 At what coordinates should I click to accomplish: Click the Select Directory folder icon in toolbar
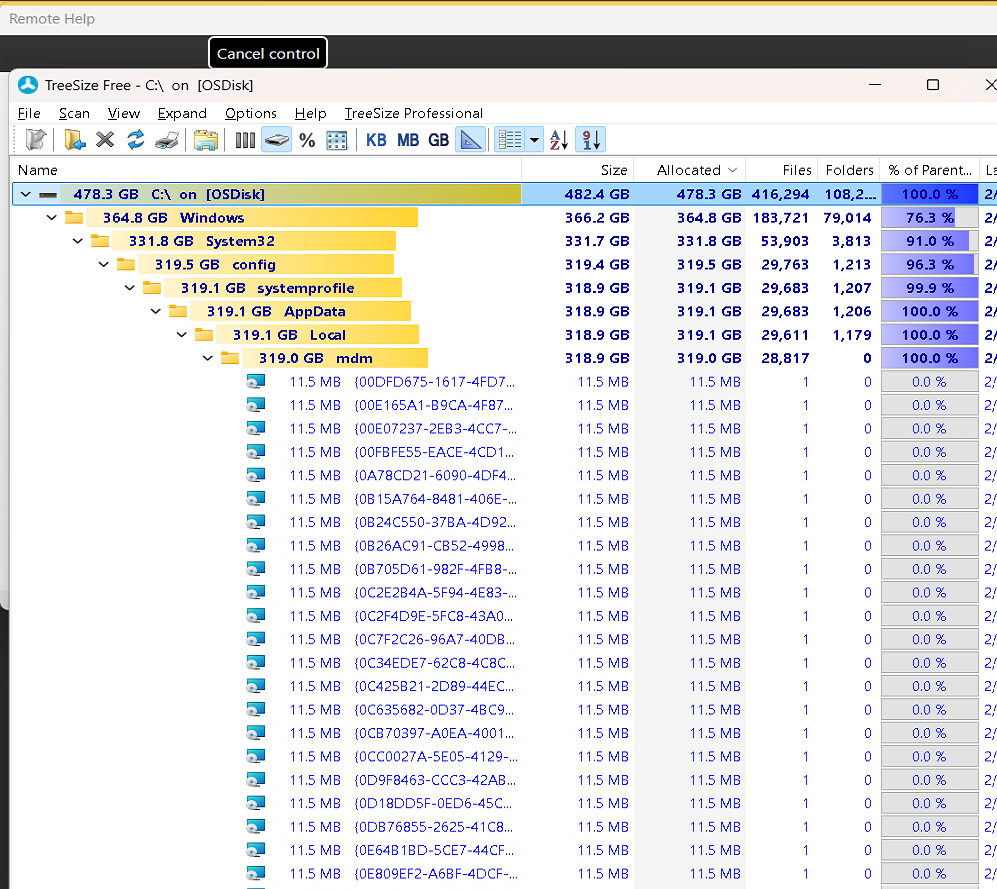pos(74,140)
